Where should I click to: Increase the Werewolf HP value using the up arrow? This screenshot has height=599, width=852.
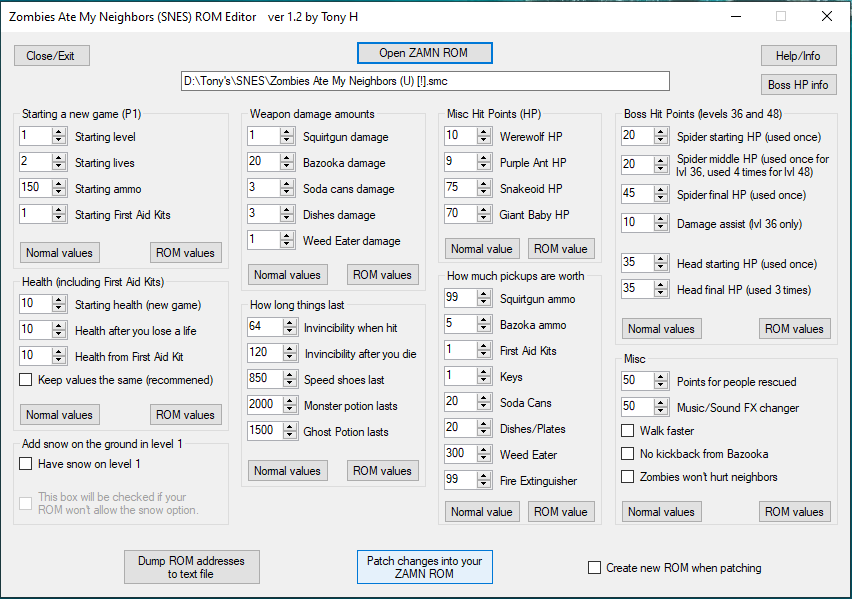point(485,132)
